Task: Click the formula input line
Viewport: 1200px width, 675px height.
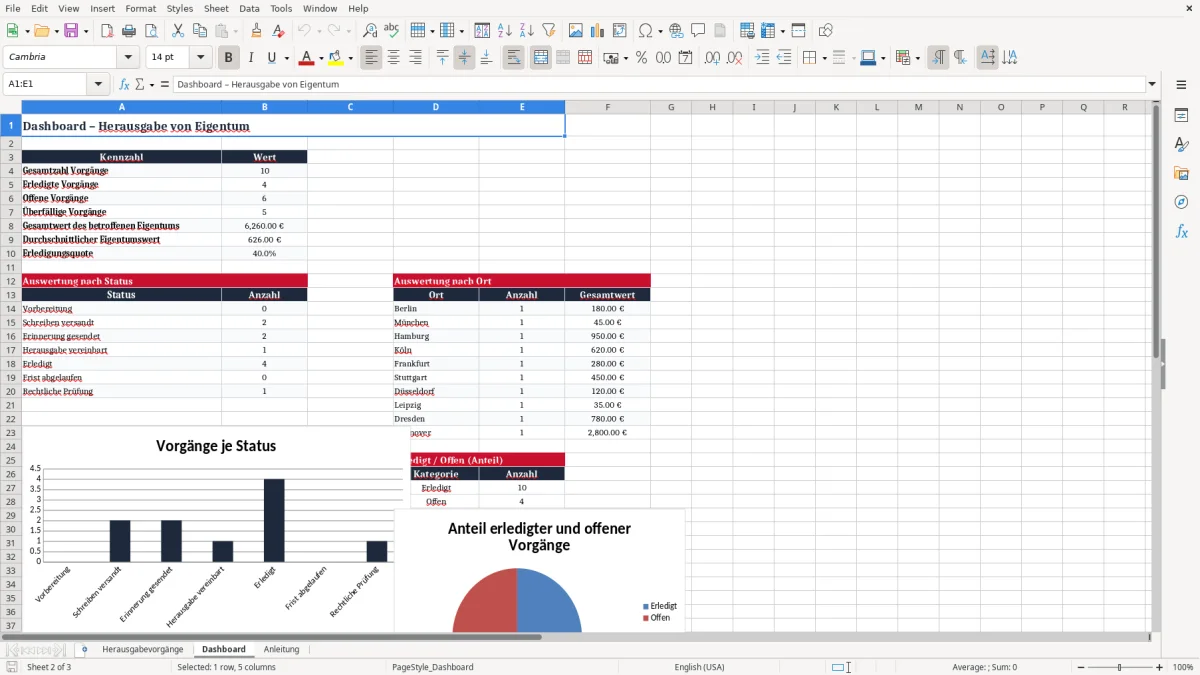Action: tap(658, 85)
